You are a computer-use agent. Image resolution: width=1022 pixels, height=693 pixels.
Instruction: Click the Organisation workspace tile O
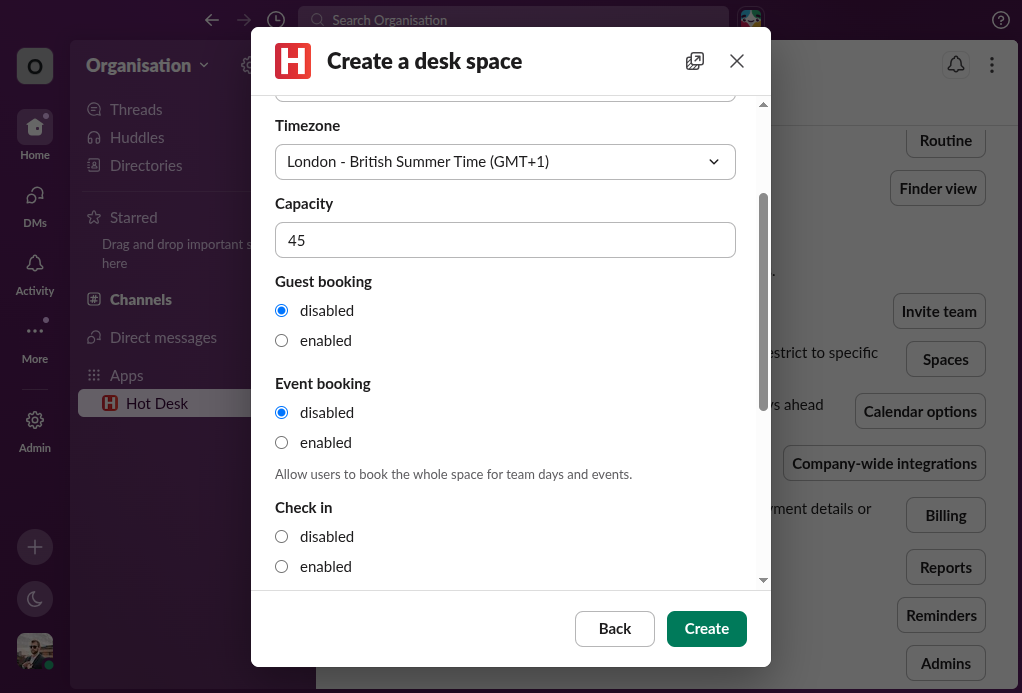[x=35, y=66]
